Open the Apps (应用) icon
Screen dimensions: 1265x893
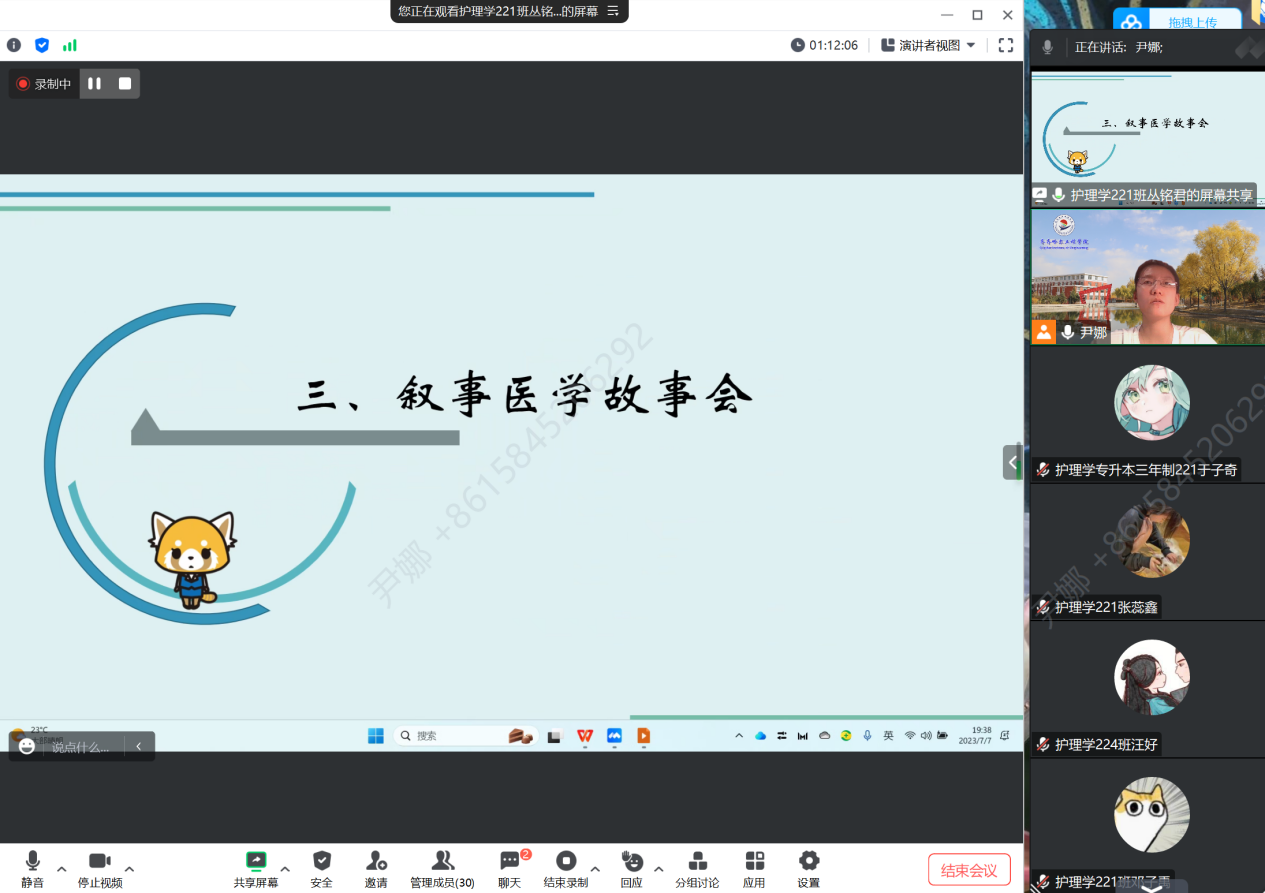[754, 862]
